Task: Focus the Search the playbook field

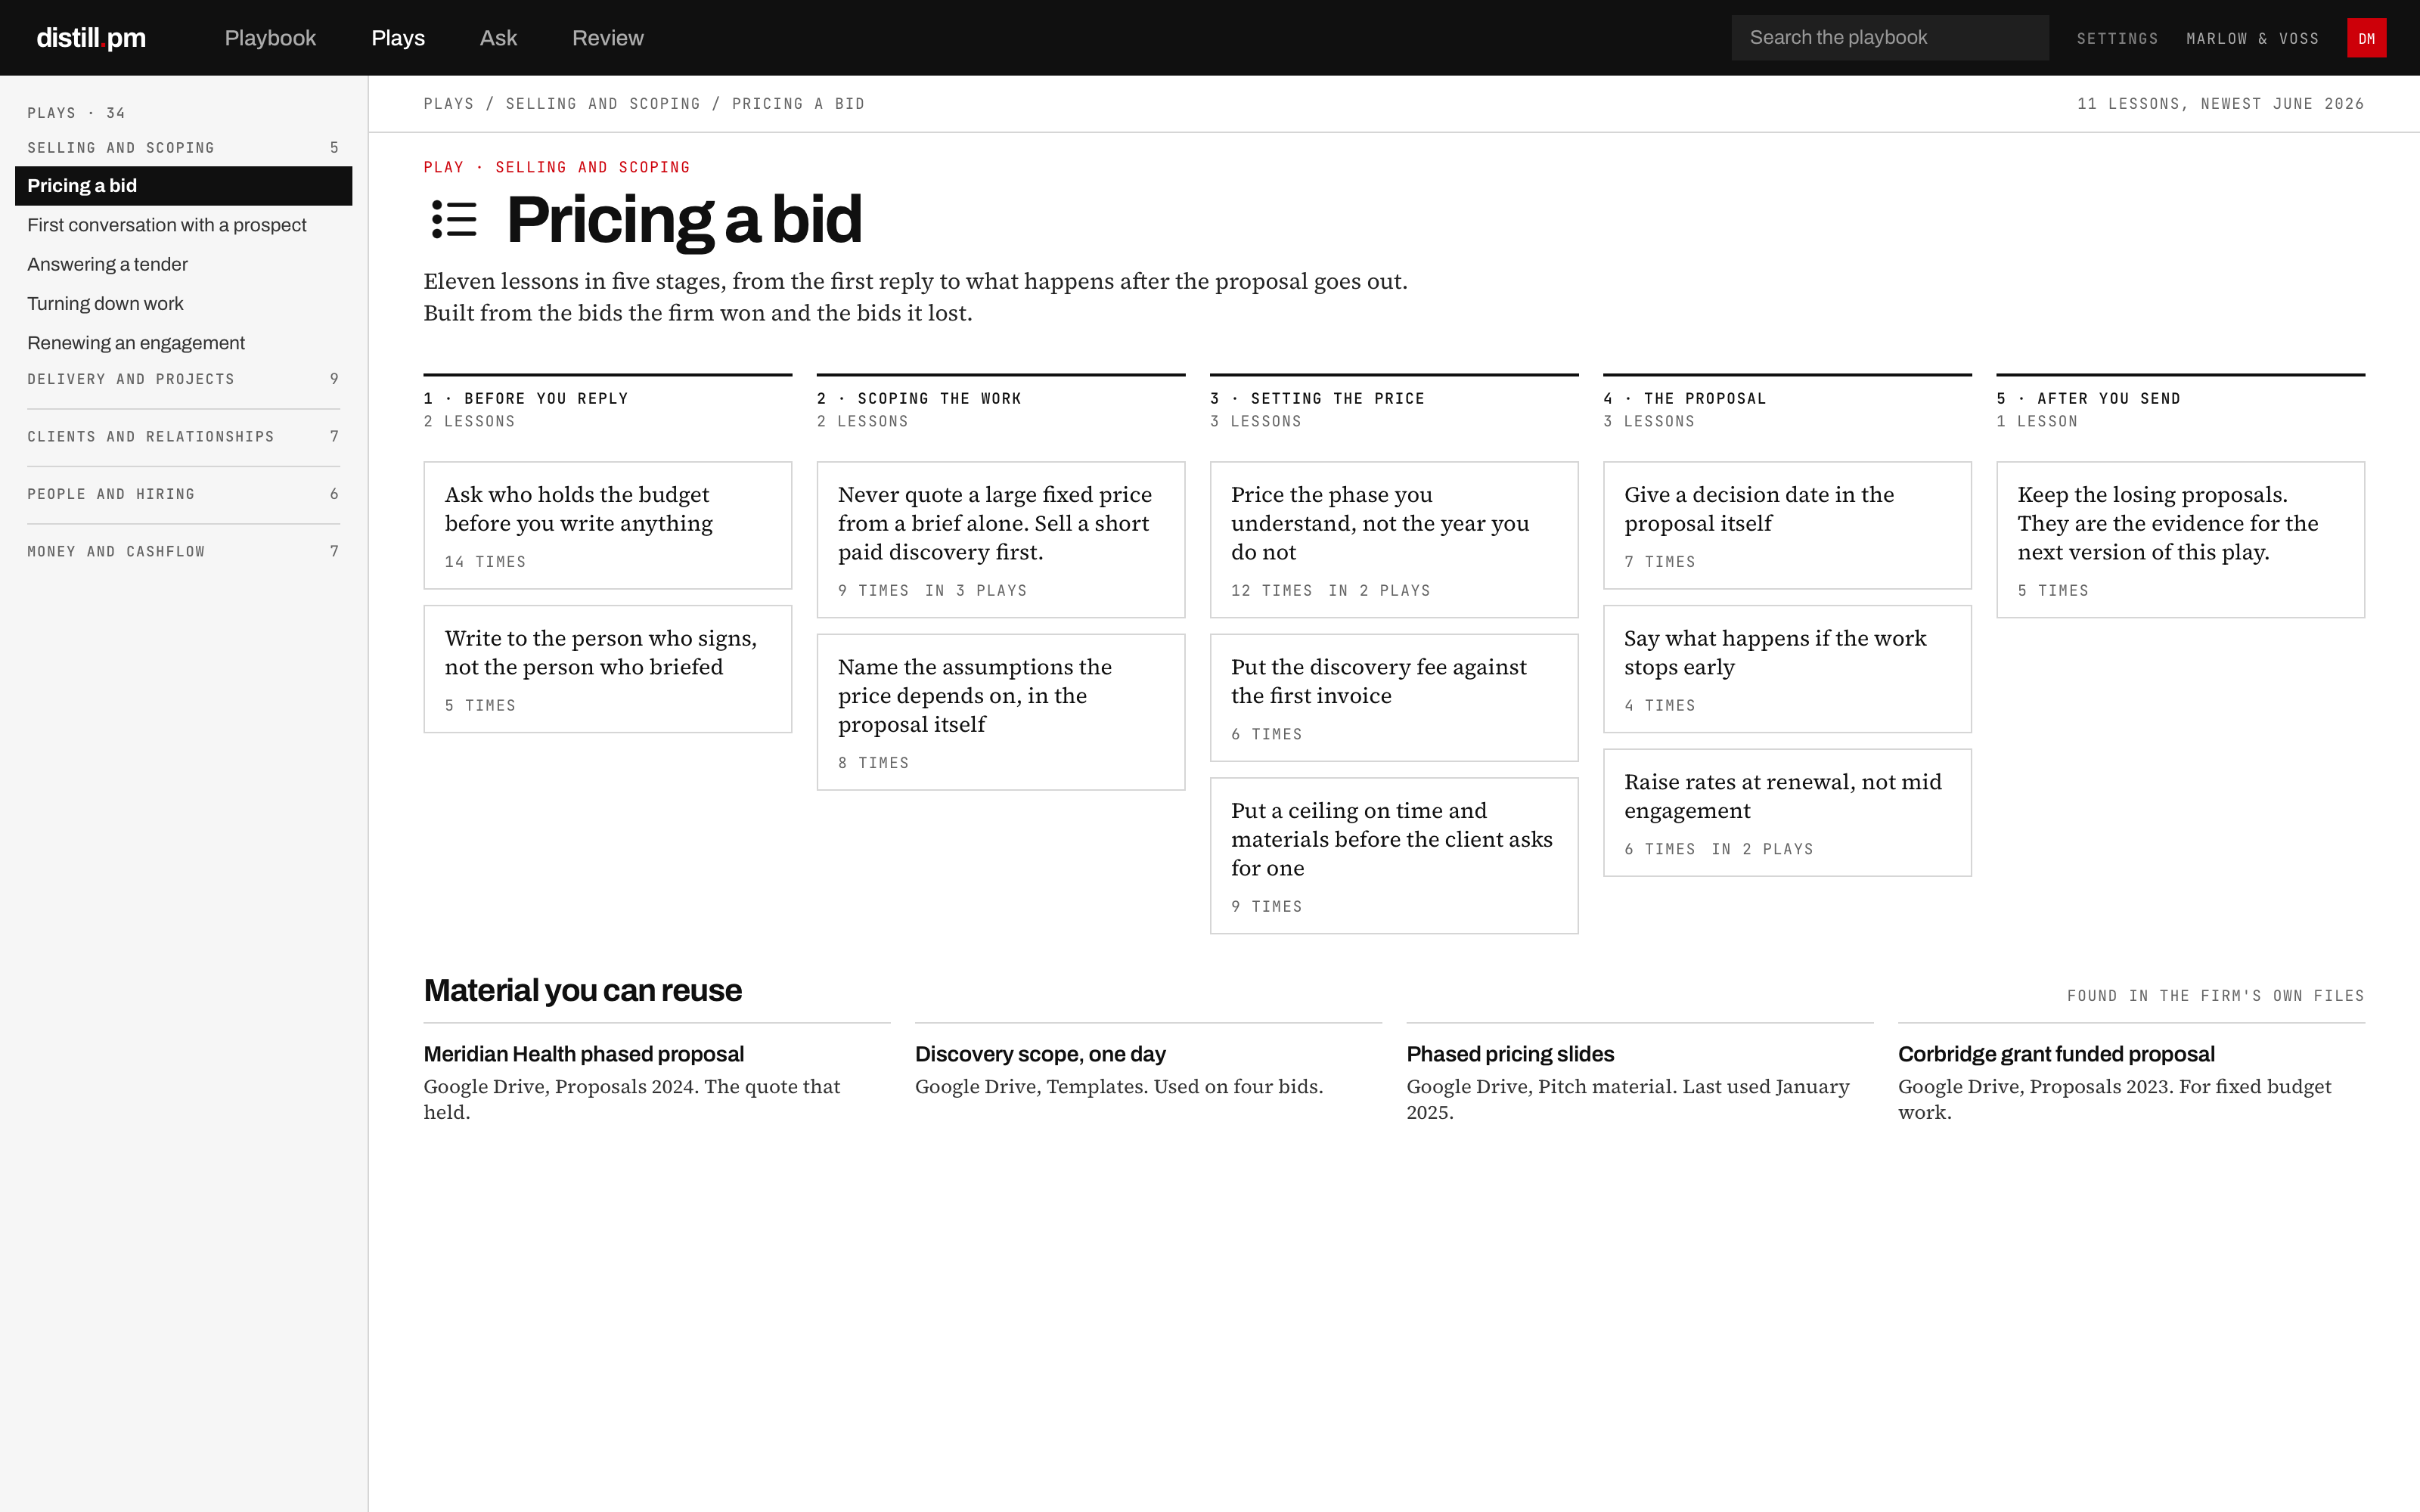Action: 1890,38
